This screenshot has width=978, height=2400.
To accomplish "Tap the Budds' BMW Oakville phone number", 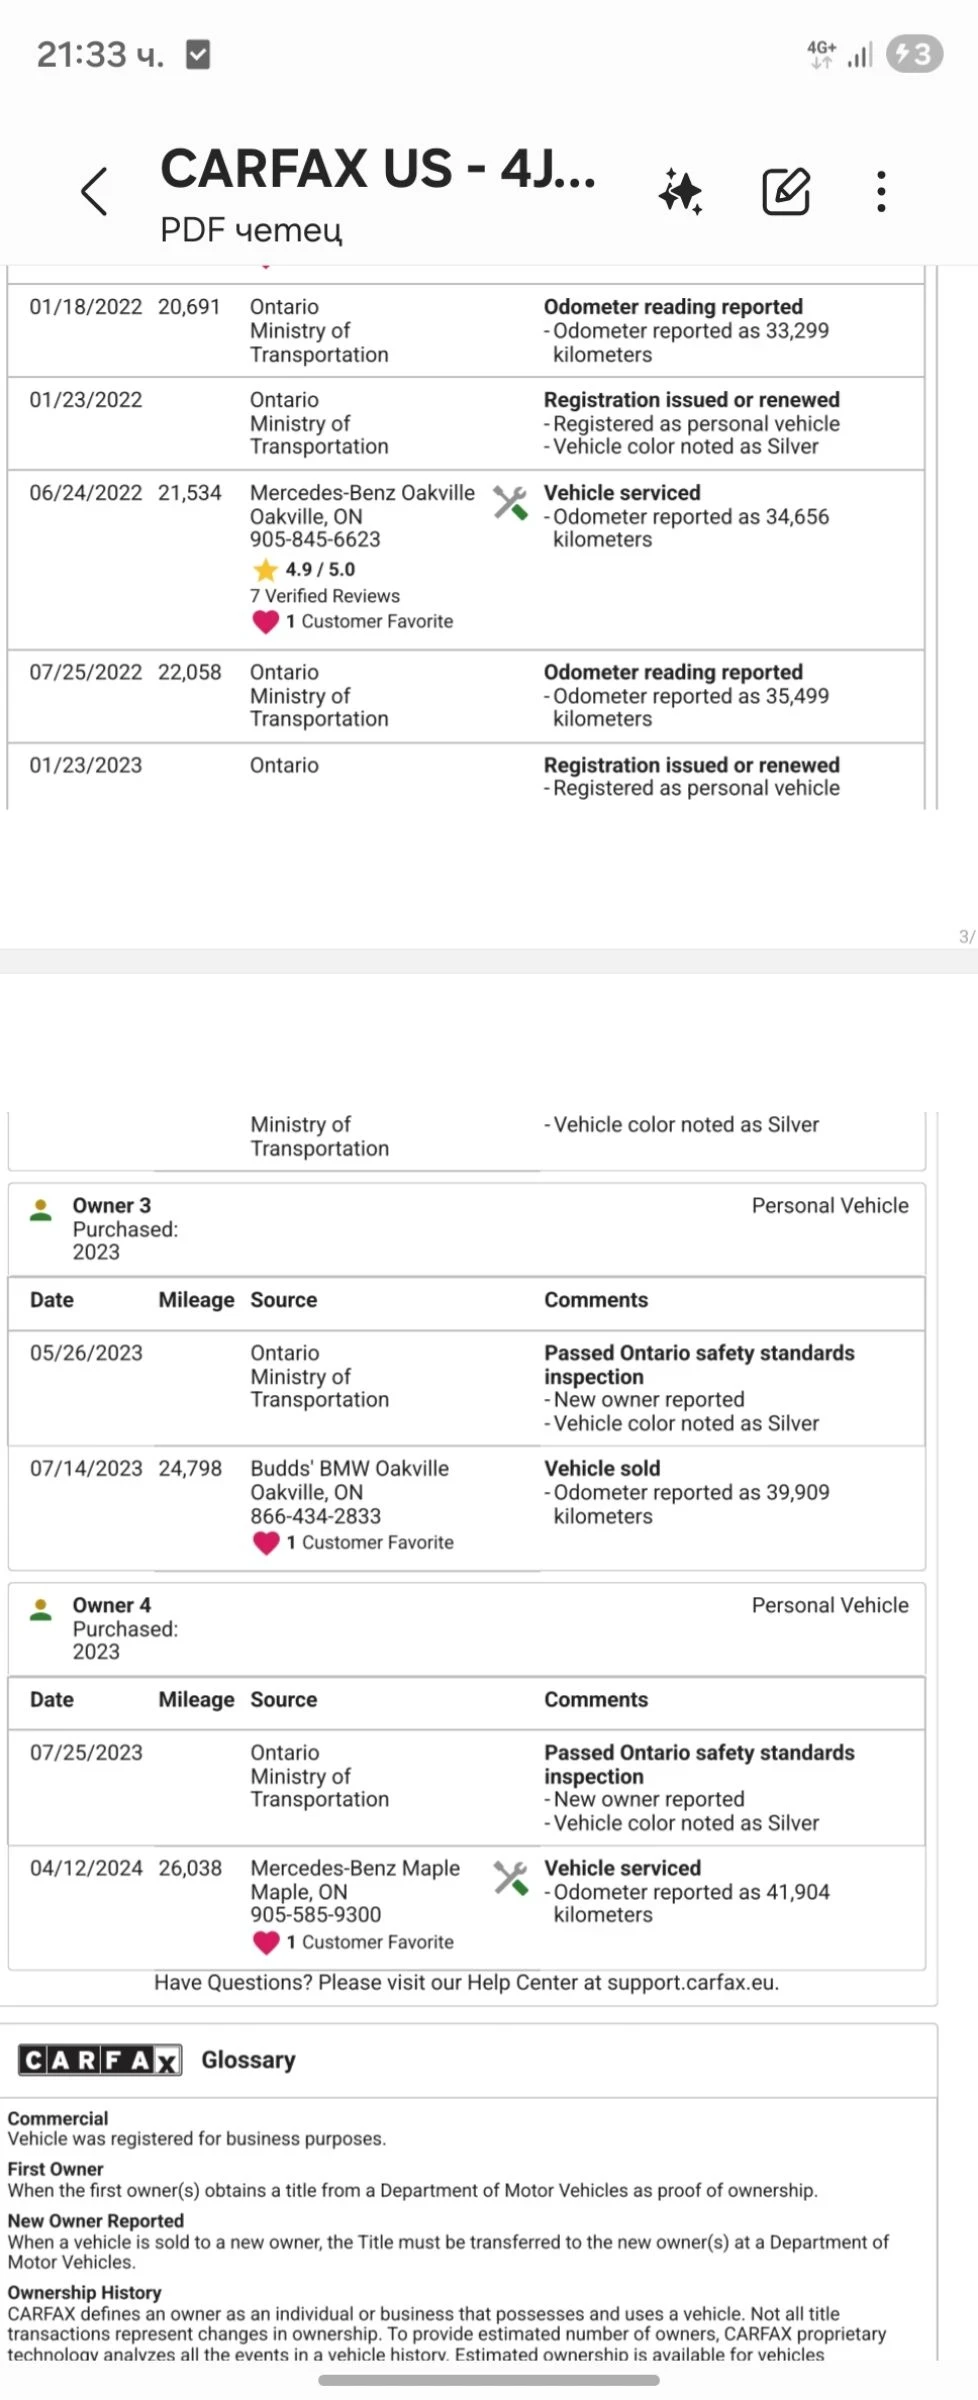I will pyautogui.click(x=315, y=1516).
